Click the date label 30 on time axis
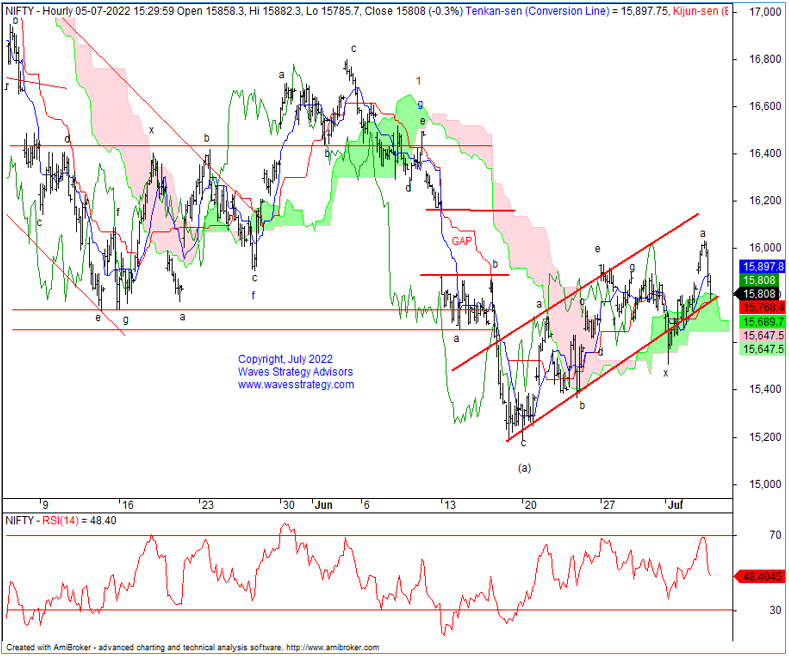The height and width of the screenshot is (658, 789). point(288,505)
